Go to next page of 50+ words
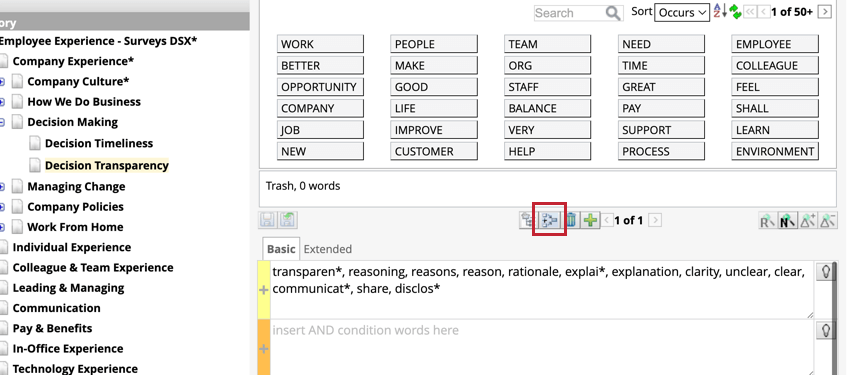 tap(825, 12)
